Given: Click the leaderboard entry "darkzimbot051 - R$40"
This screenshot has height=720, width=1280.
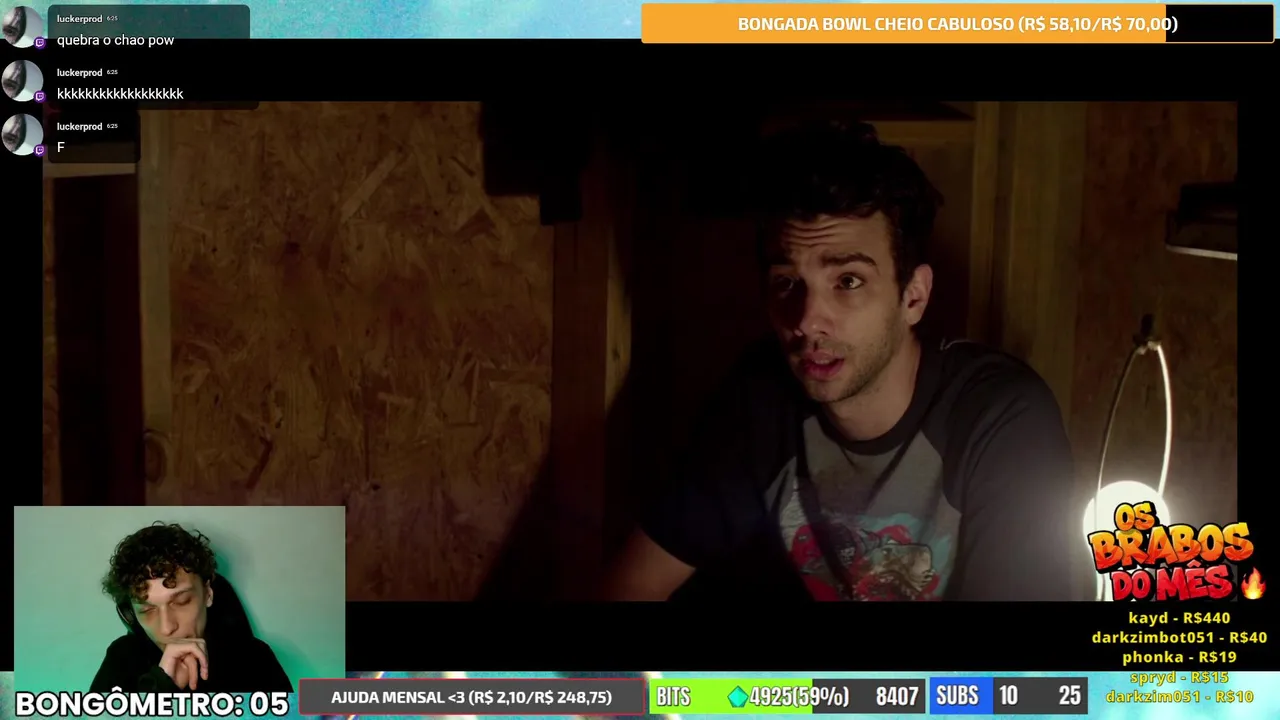Looking at the screenshot, I should pos(1179,638).
